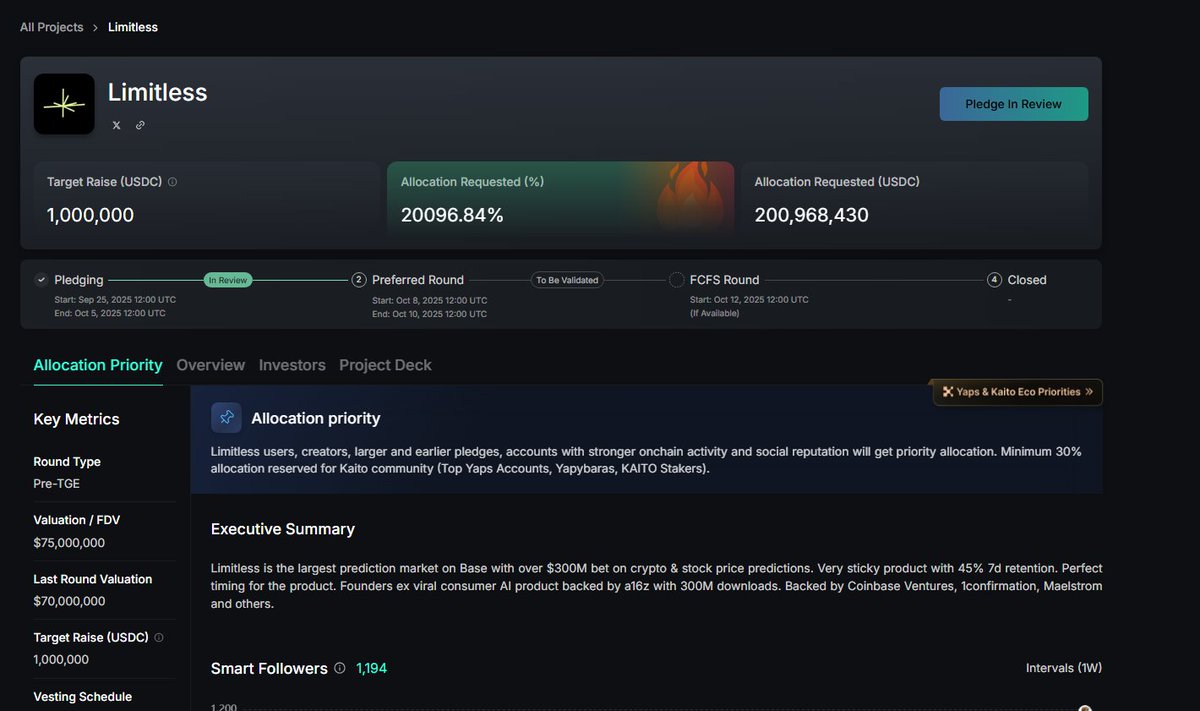The height and width of the screenshot is (711, 1200).
Task: Click the To Be Validated status badge
Action: tap(567, 280)
